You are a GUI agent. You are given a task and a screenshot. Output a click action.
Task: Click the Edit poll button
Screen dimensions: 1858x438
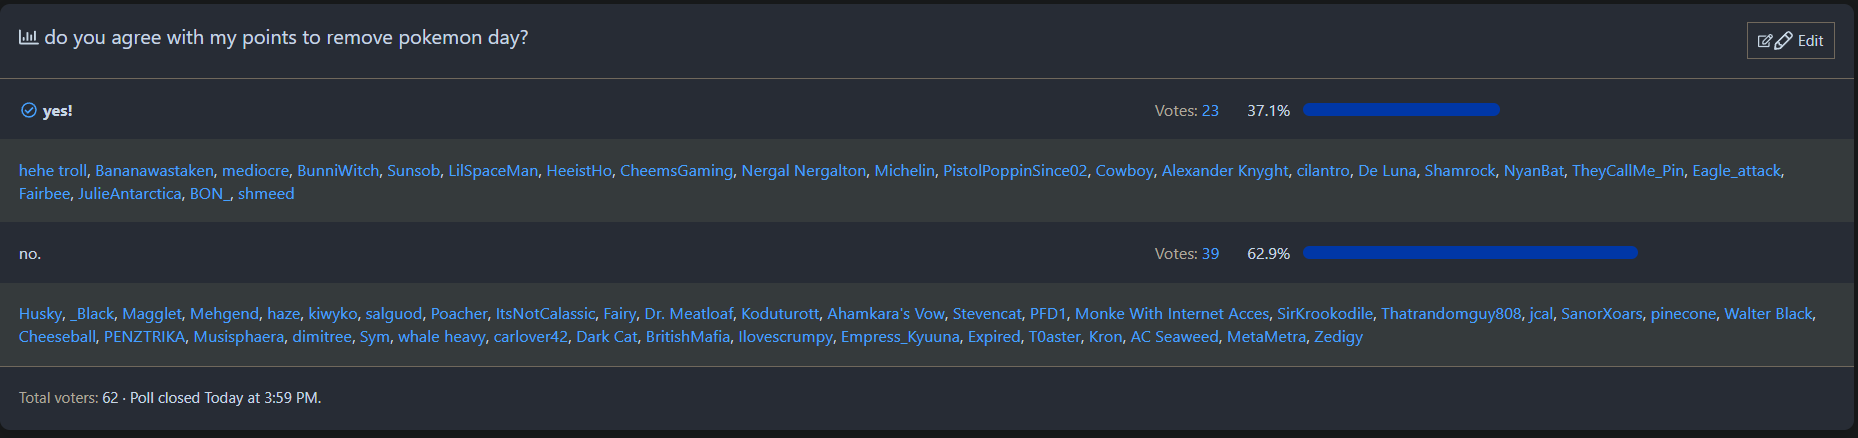click(1790, 41)
